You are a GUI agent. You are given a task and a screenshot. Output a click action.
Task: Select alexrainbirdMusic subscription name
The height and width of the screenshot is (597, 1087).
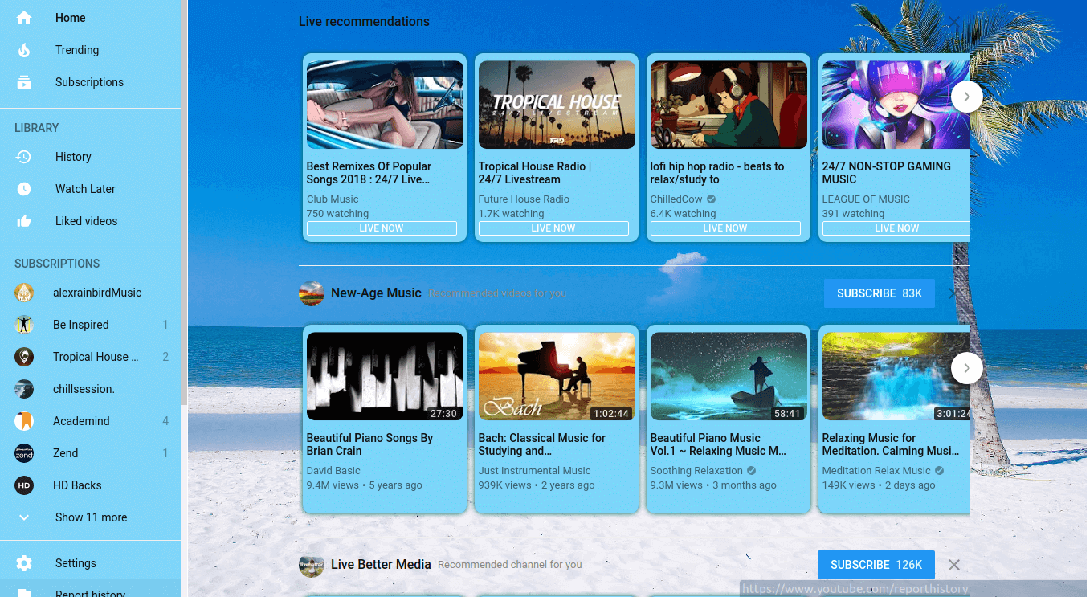point(97,293)
